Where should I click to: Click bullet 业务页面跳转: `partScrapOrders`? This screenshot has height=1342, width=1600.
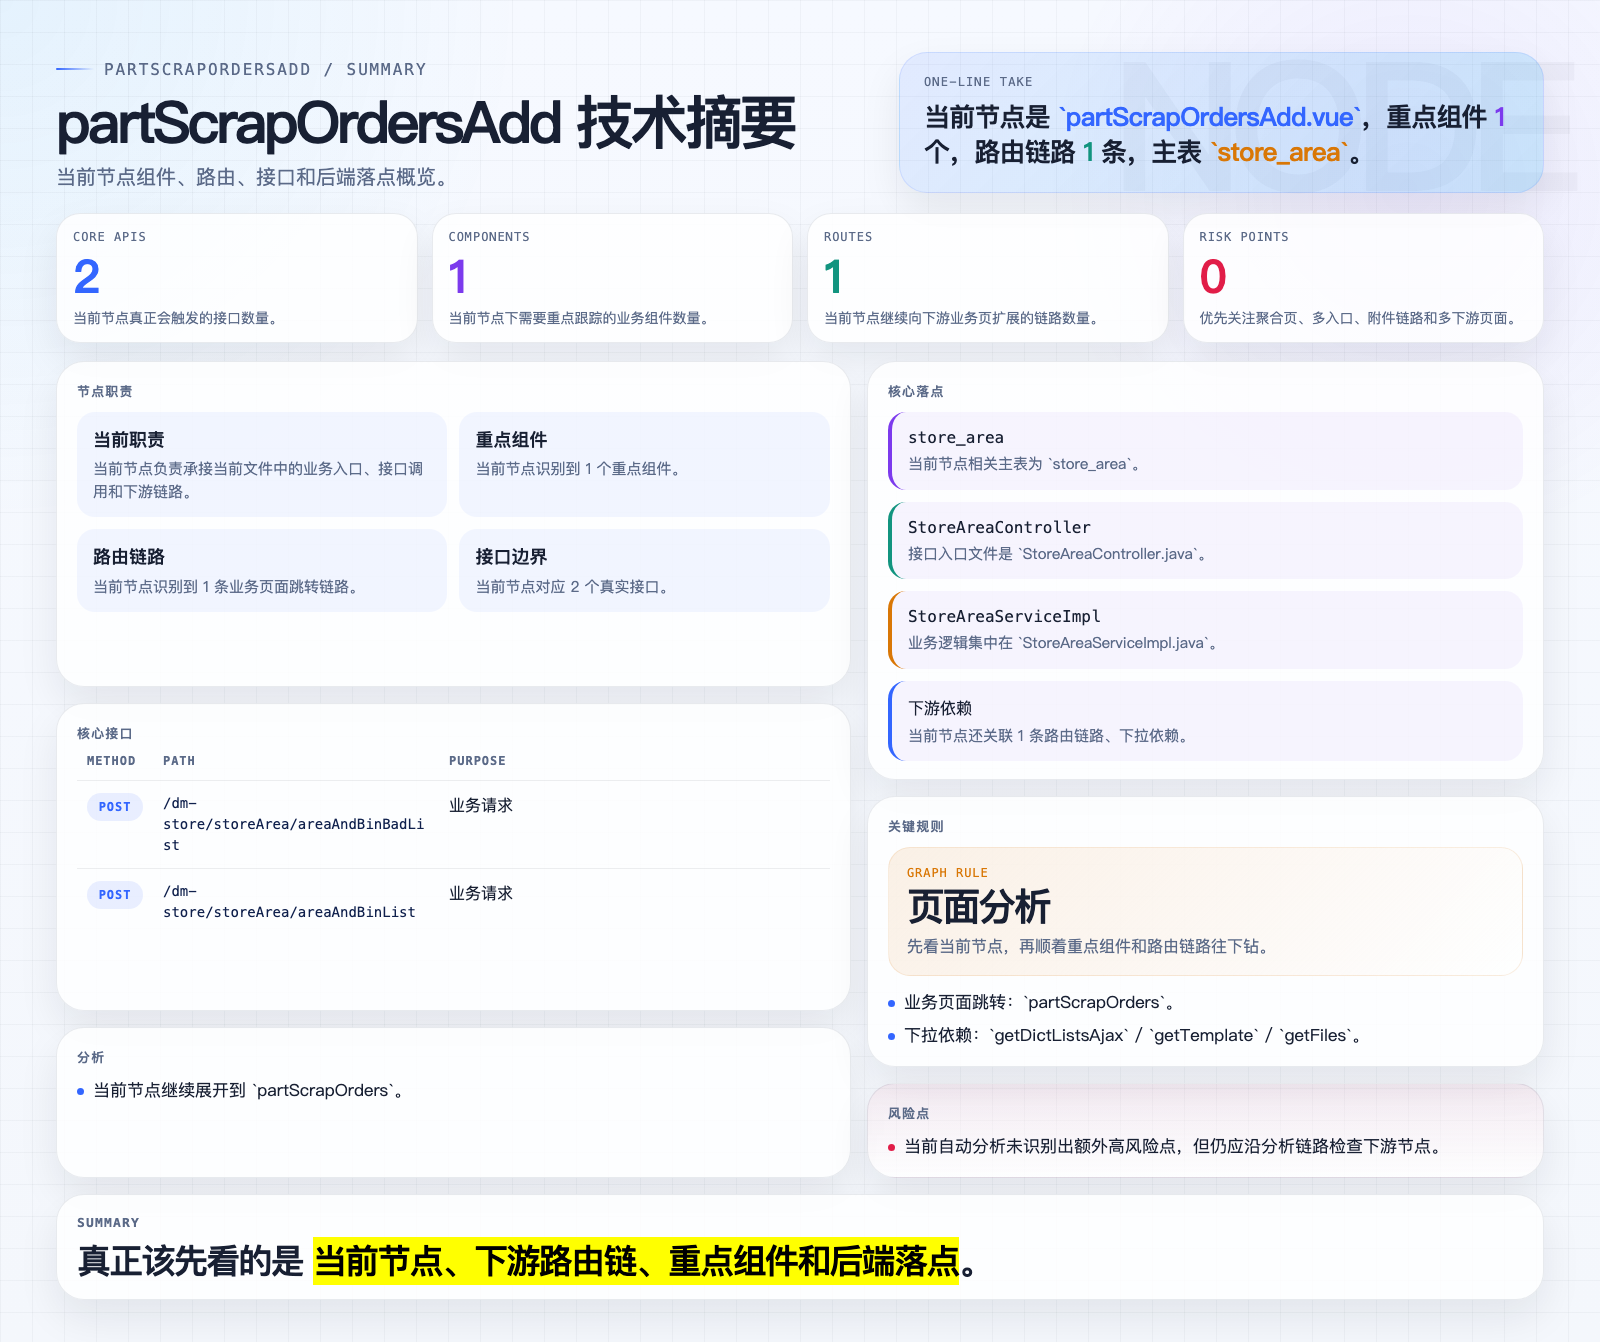pyautogui.click(x=1041, y=1002)
